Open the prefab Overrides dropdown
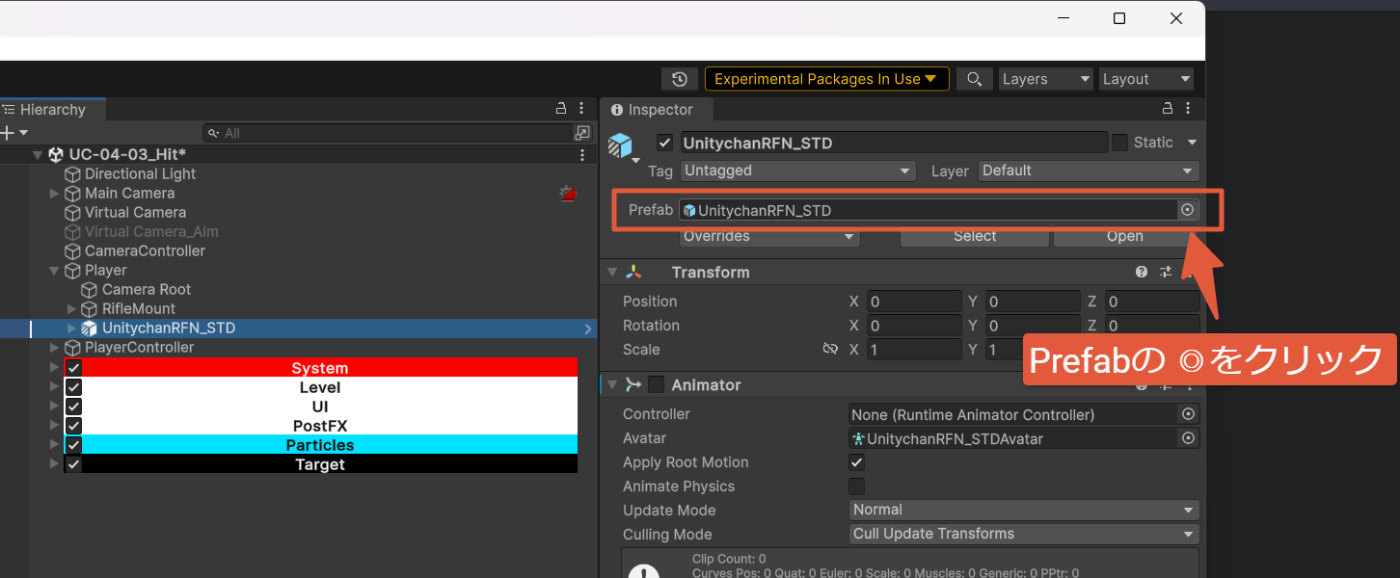The width and height of the screenshot is (1400, 578). pyautogui.click(x=769, y=237)
